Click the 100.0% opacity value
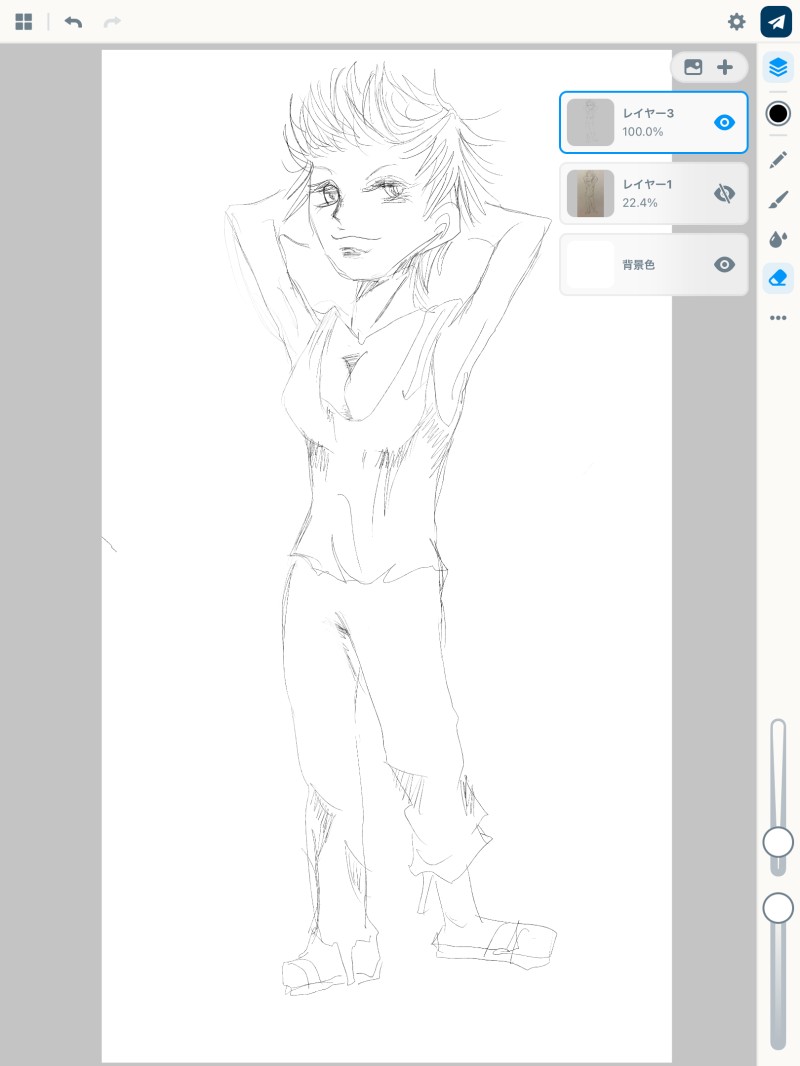 pyautogui.click(x=642, y=132)
